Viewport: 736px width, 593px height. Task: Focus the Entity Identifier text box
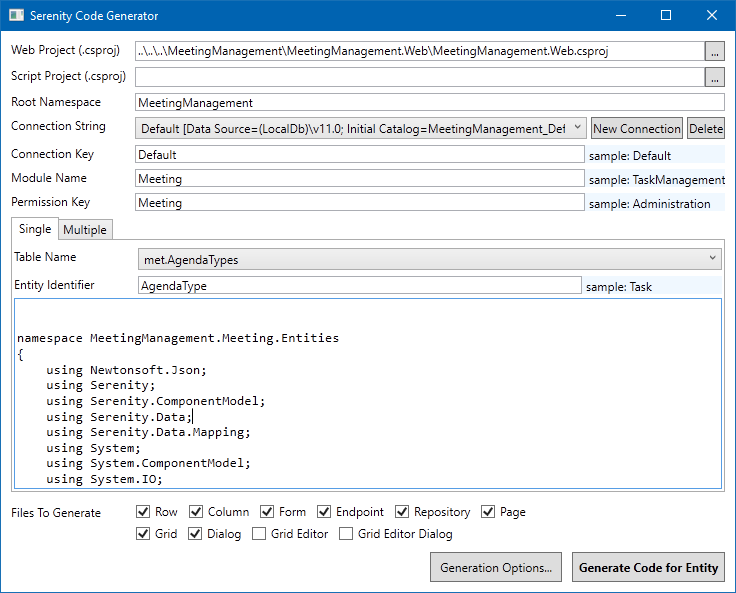[x=358, y=285]
